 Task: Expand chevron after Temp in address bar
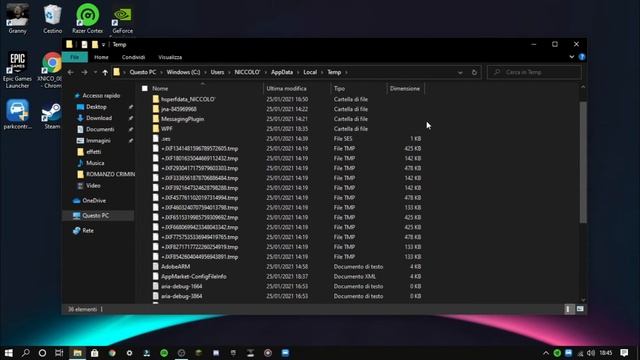346,72
